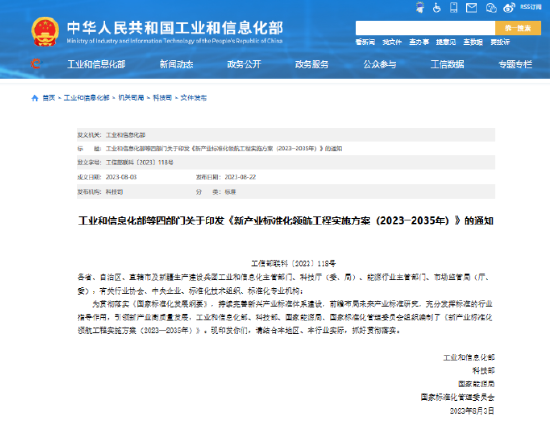Open the 专题专栏 navigation menu
The image size is (550, 424).
pos(515,64)
